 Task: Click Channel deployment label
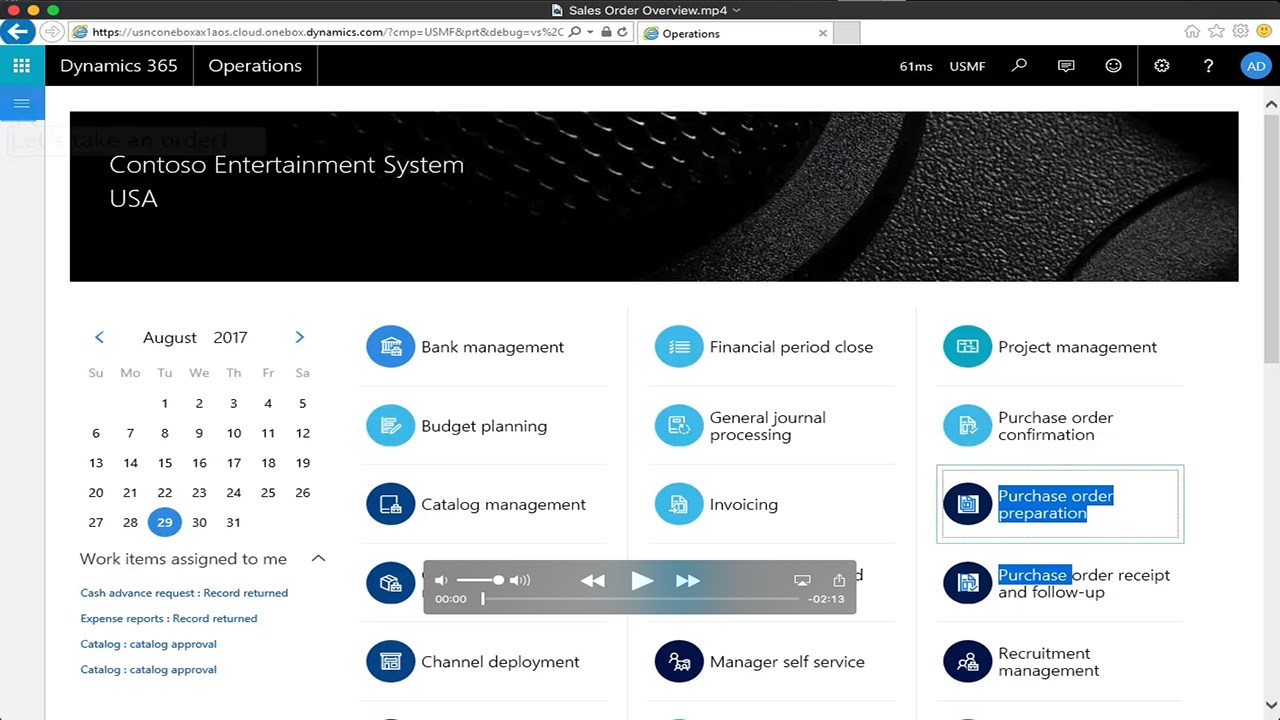500,662
